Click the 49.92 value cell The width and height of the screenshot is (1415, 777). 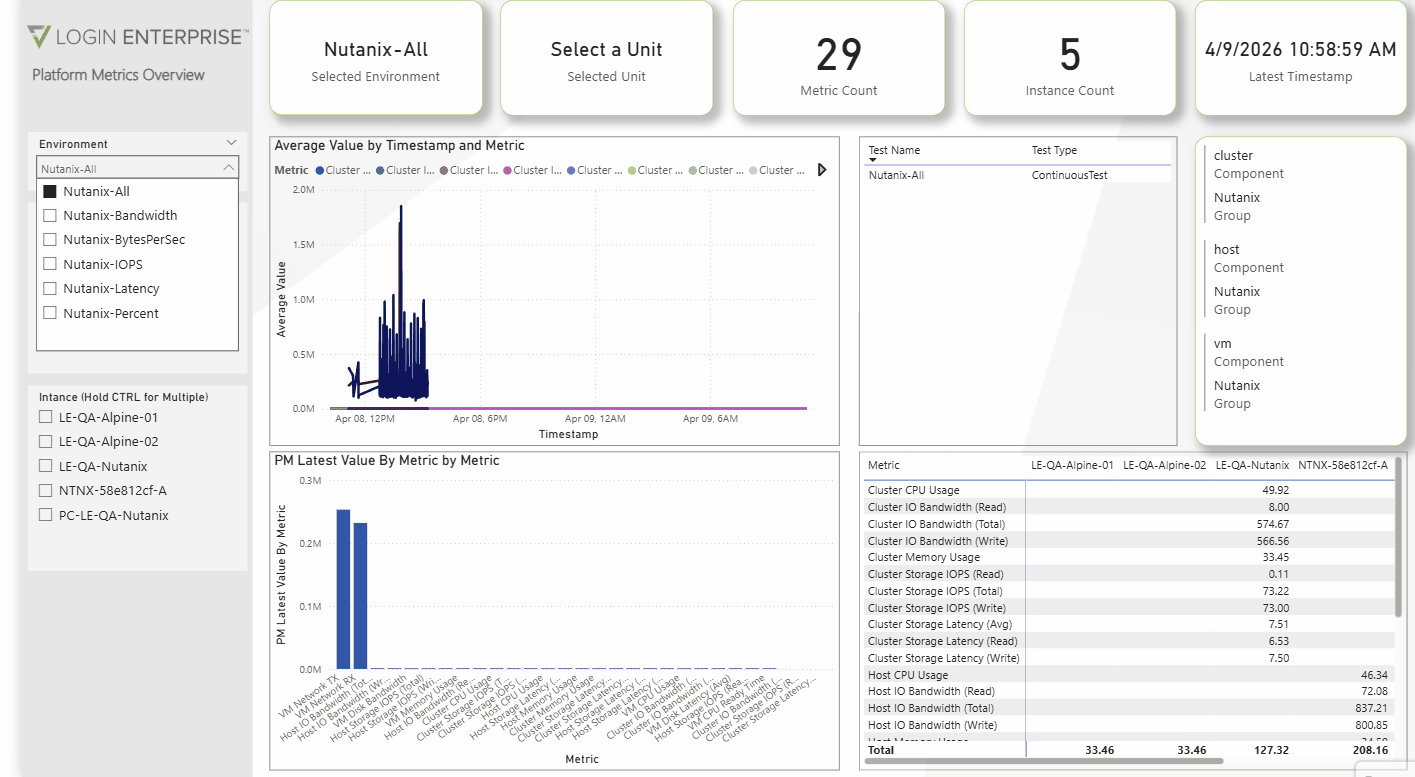coord(1275,490)
